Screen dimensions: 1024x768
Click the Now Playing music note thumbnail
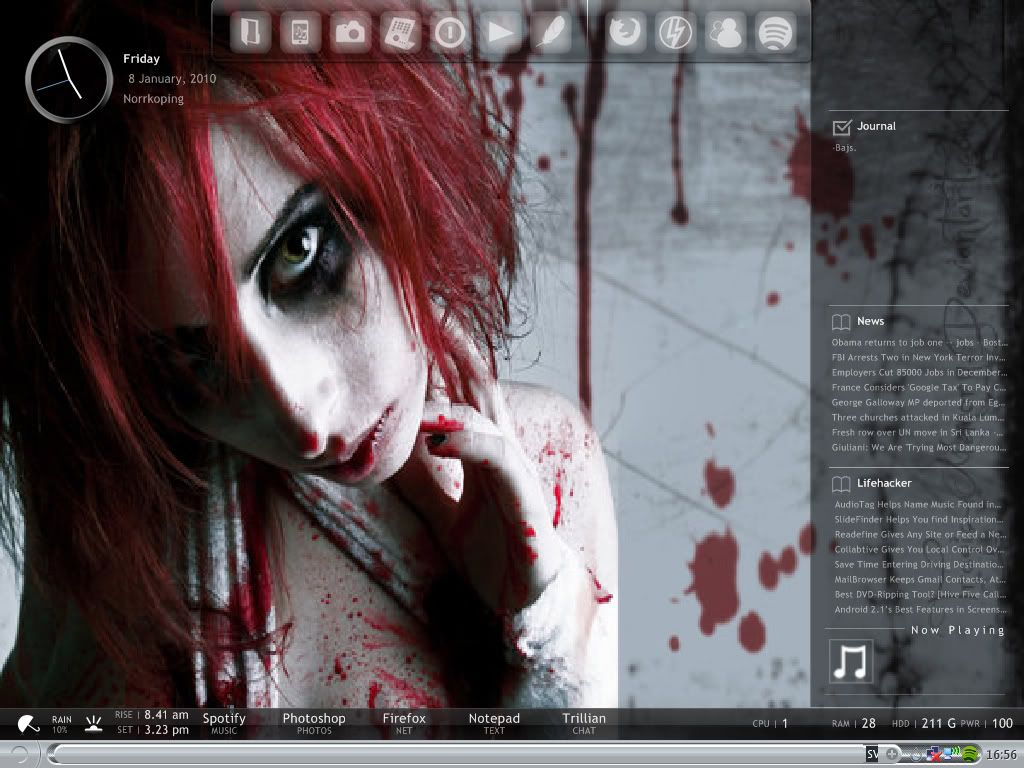[x=851, y=662]
